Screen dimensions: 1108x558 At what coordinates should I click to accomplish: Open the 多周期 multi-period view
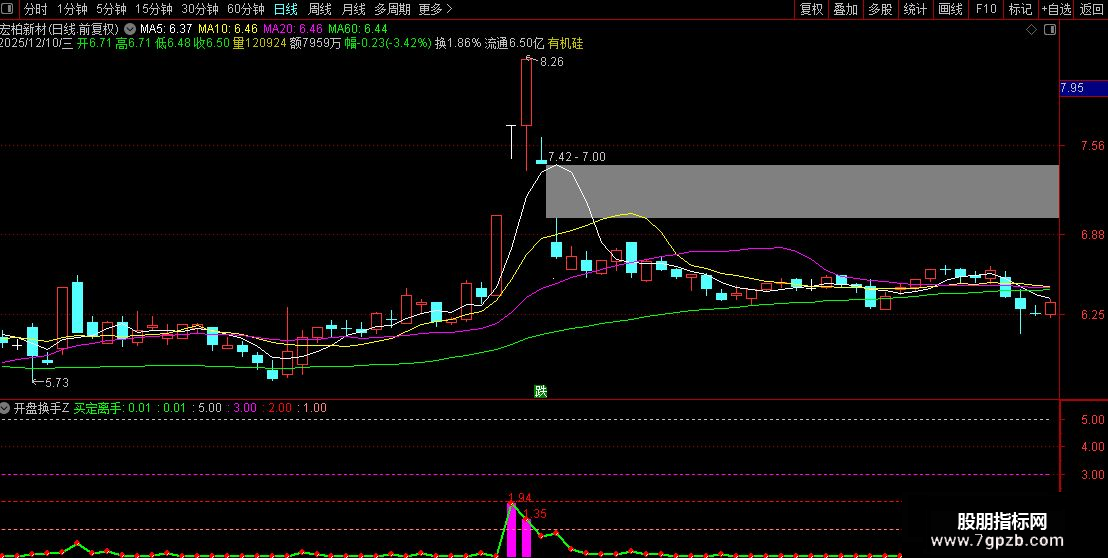click(392, 9)
